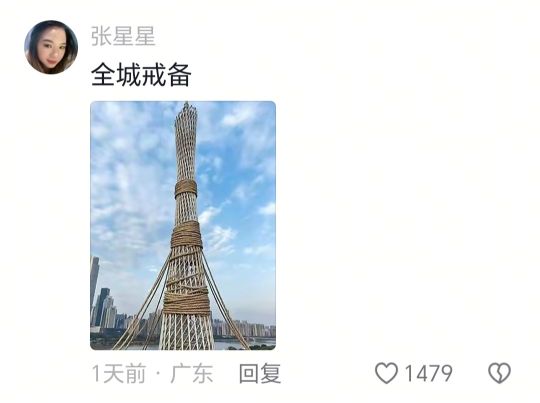This screenshot has height=403, width=540.
Task: Click the 广东 location label
Action: 192,373
